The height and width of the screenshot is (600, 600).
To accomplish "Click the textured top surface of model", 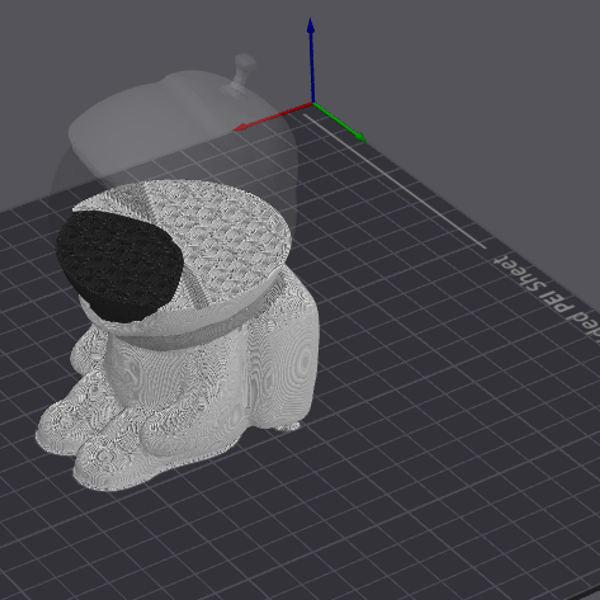I will pos(226,239).
